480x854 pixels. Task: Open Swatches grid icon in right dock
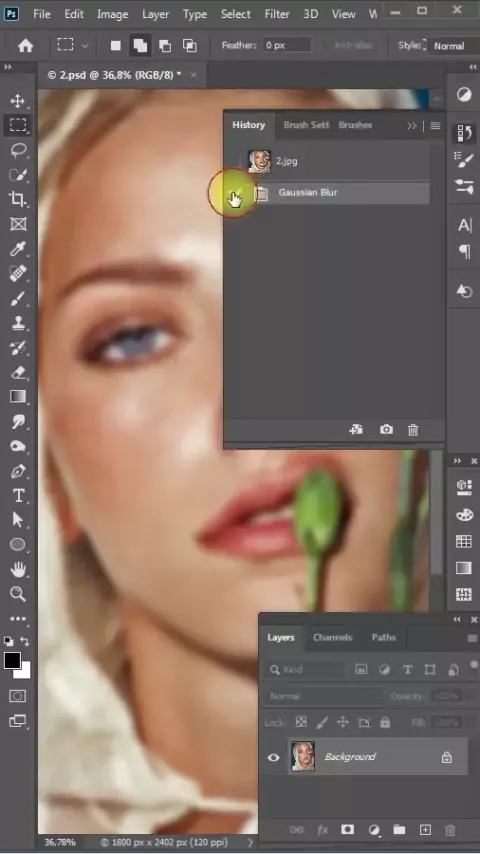[x=464, y=541]
